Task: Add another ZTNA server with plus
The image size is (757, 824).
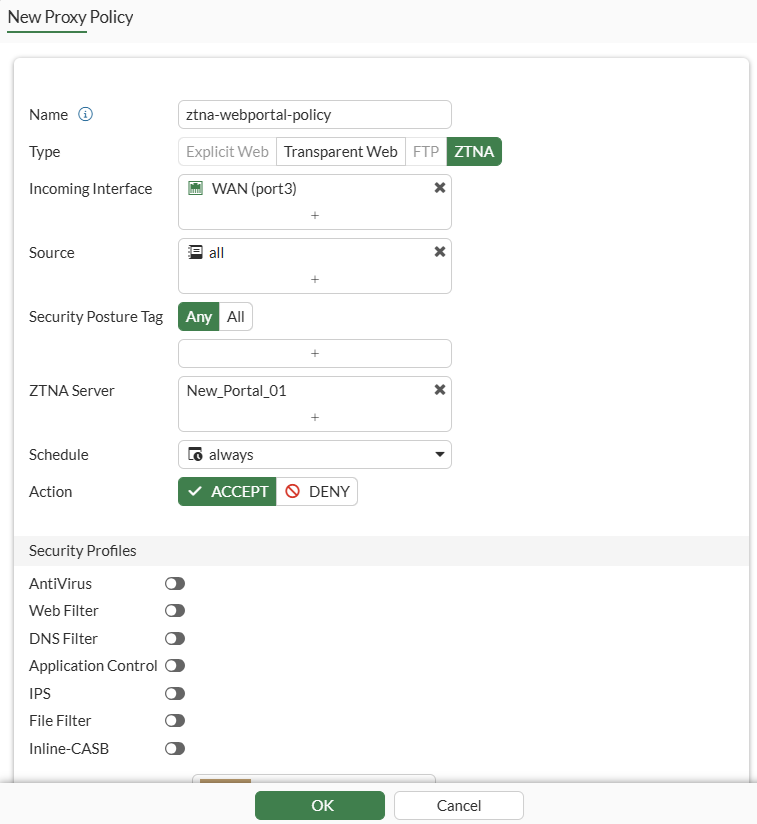Action: click(315, 417)
